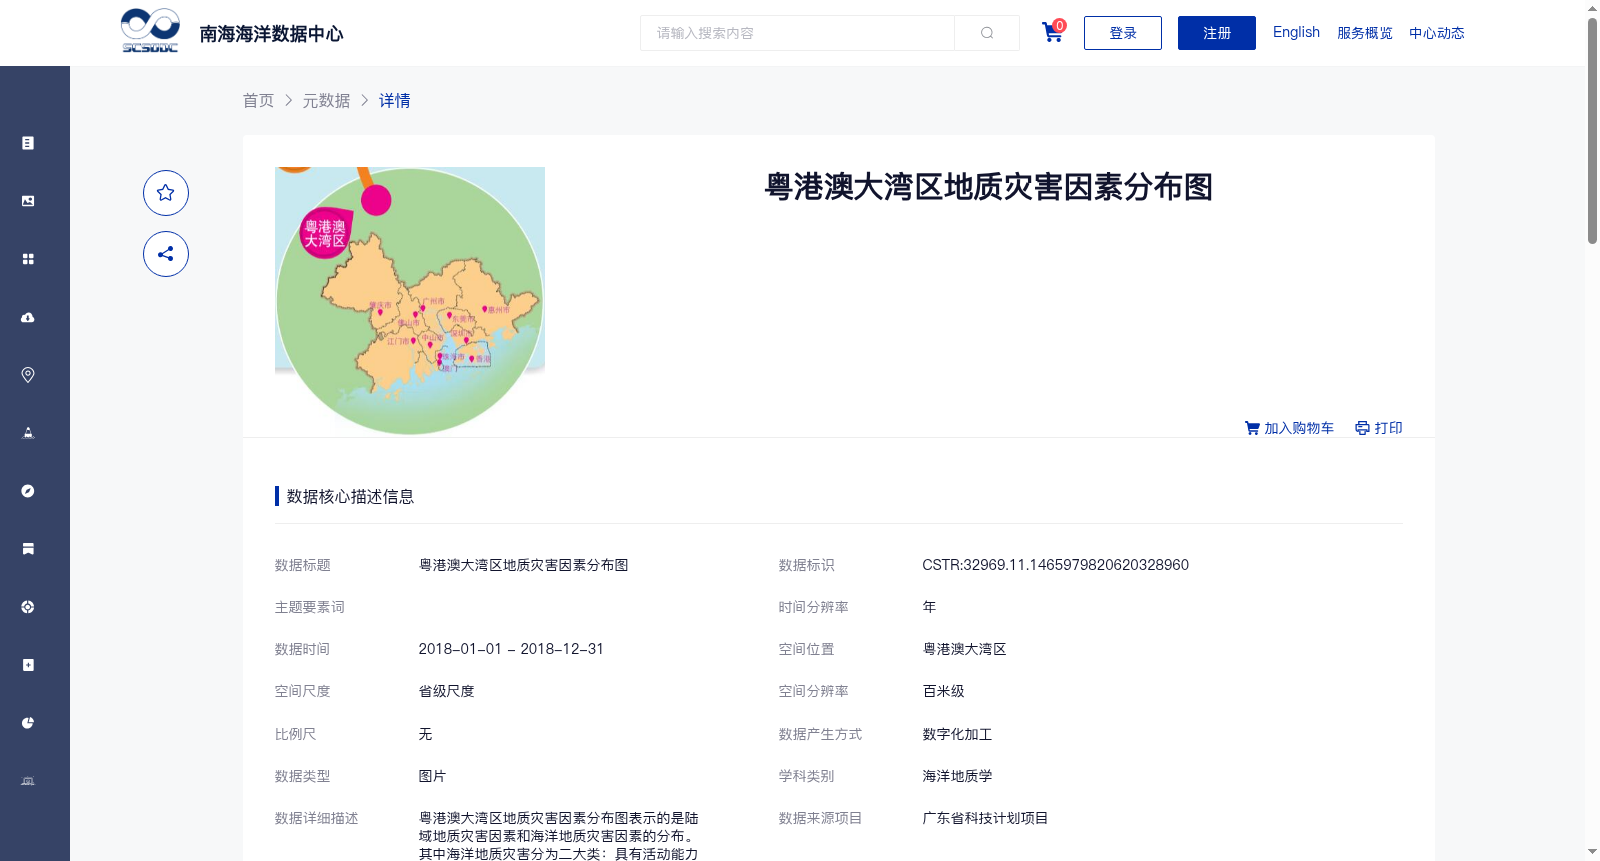Click the 数字化加工 value

pos(957,734)
